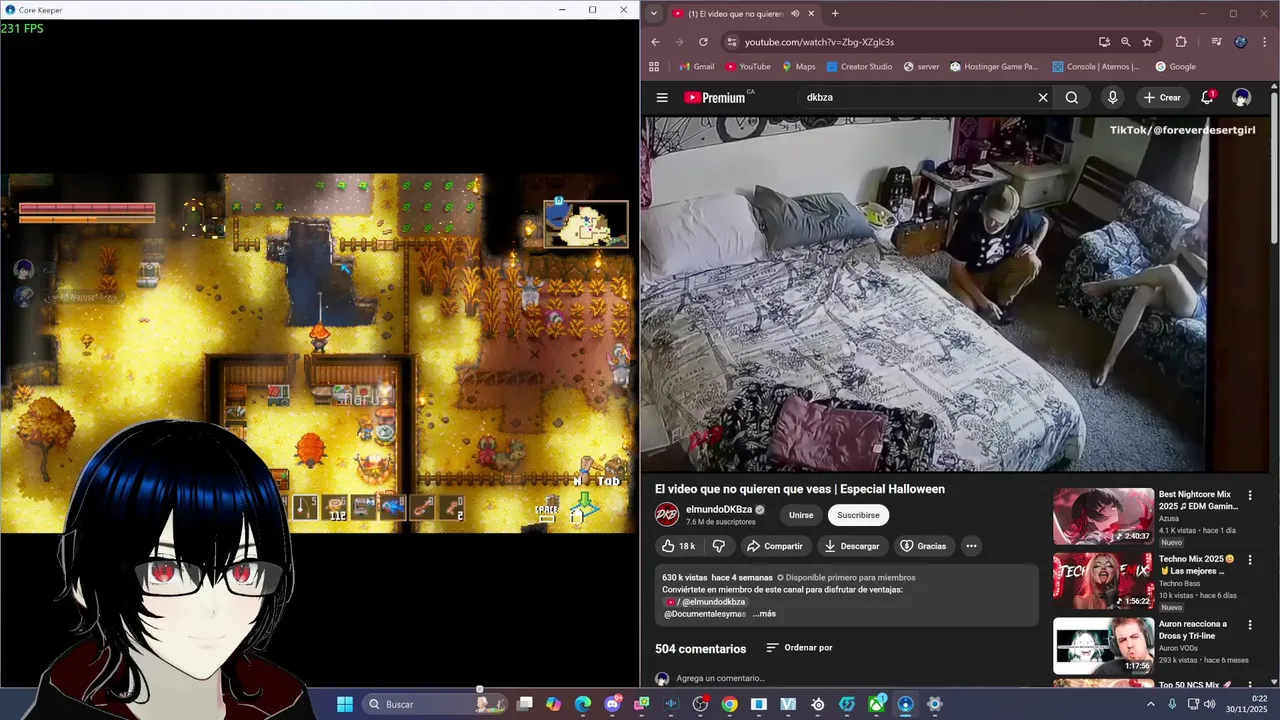
Task: Open Gmail bookmark
Action: (x=696, y=67)
